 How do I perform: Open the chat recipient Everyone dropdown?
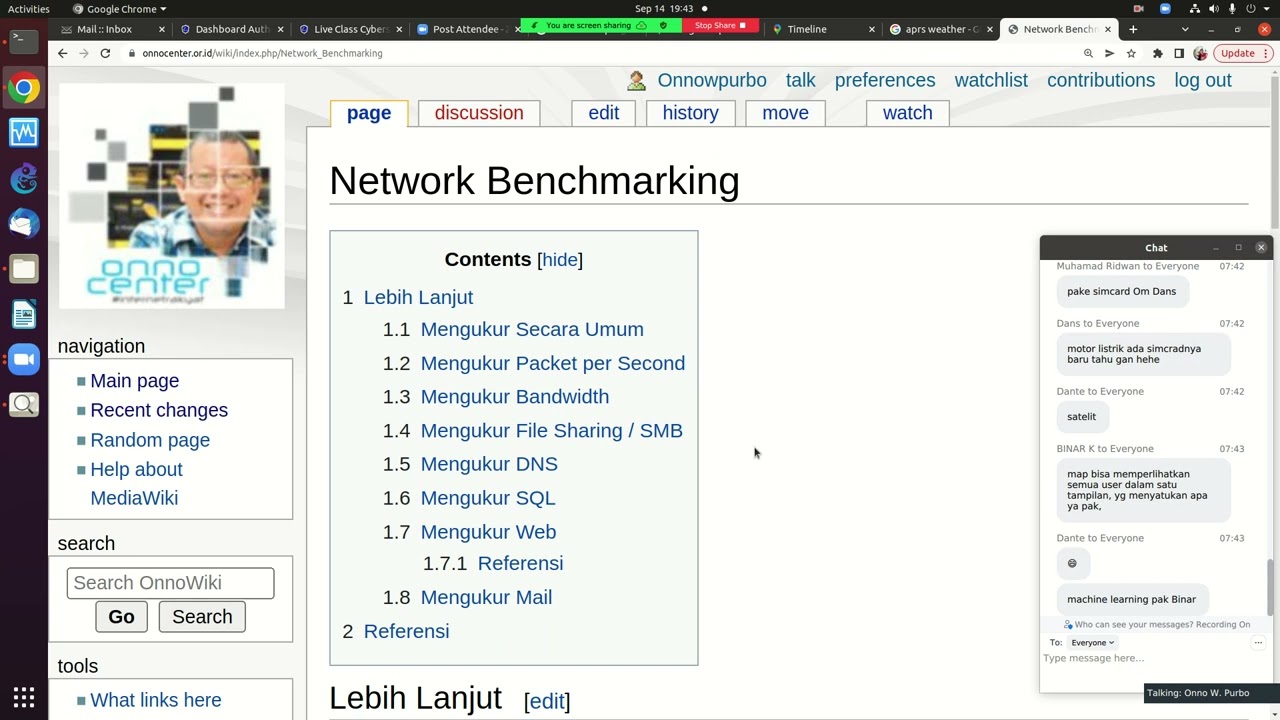pyautogui.click(x=1092, y=642)
